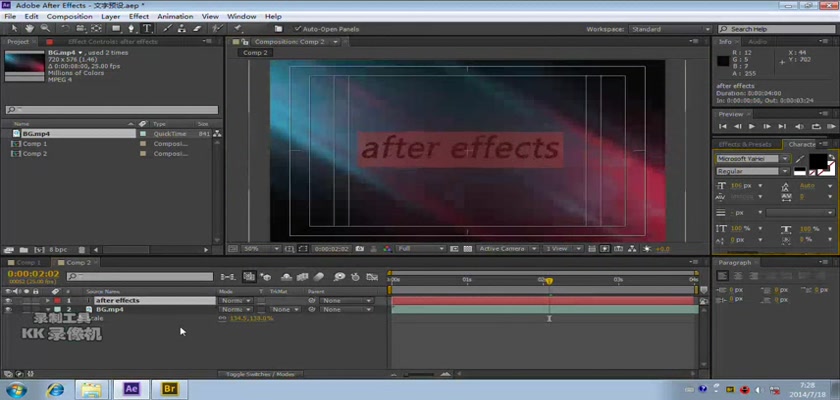Select the Brush tool
Screen dimensions: 840x400
coord(167,28)
